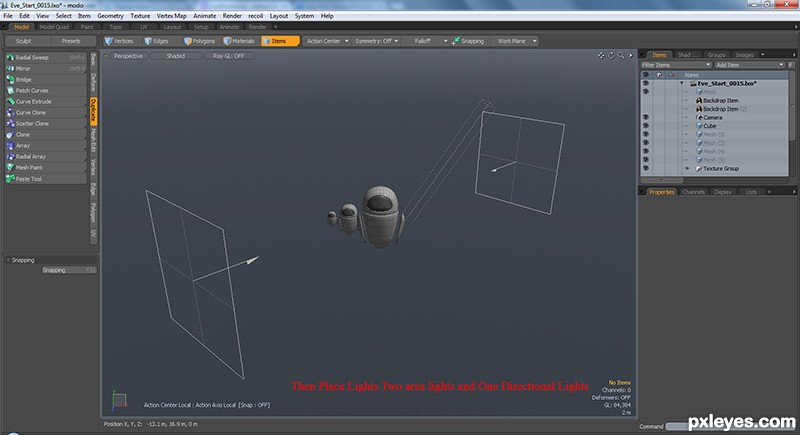Select the Curve Extrude tool
This screenshot has height=435, width=800.
46,101
